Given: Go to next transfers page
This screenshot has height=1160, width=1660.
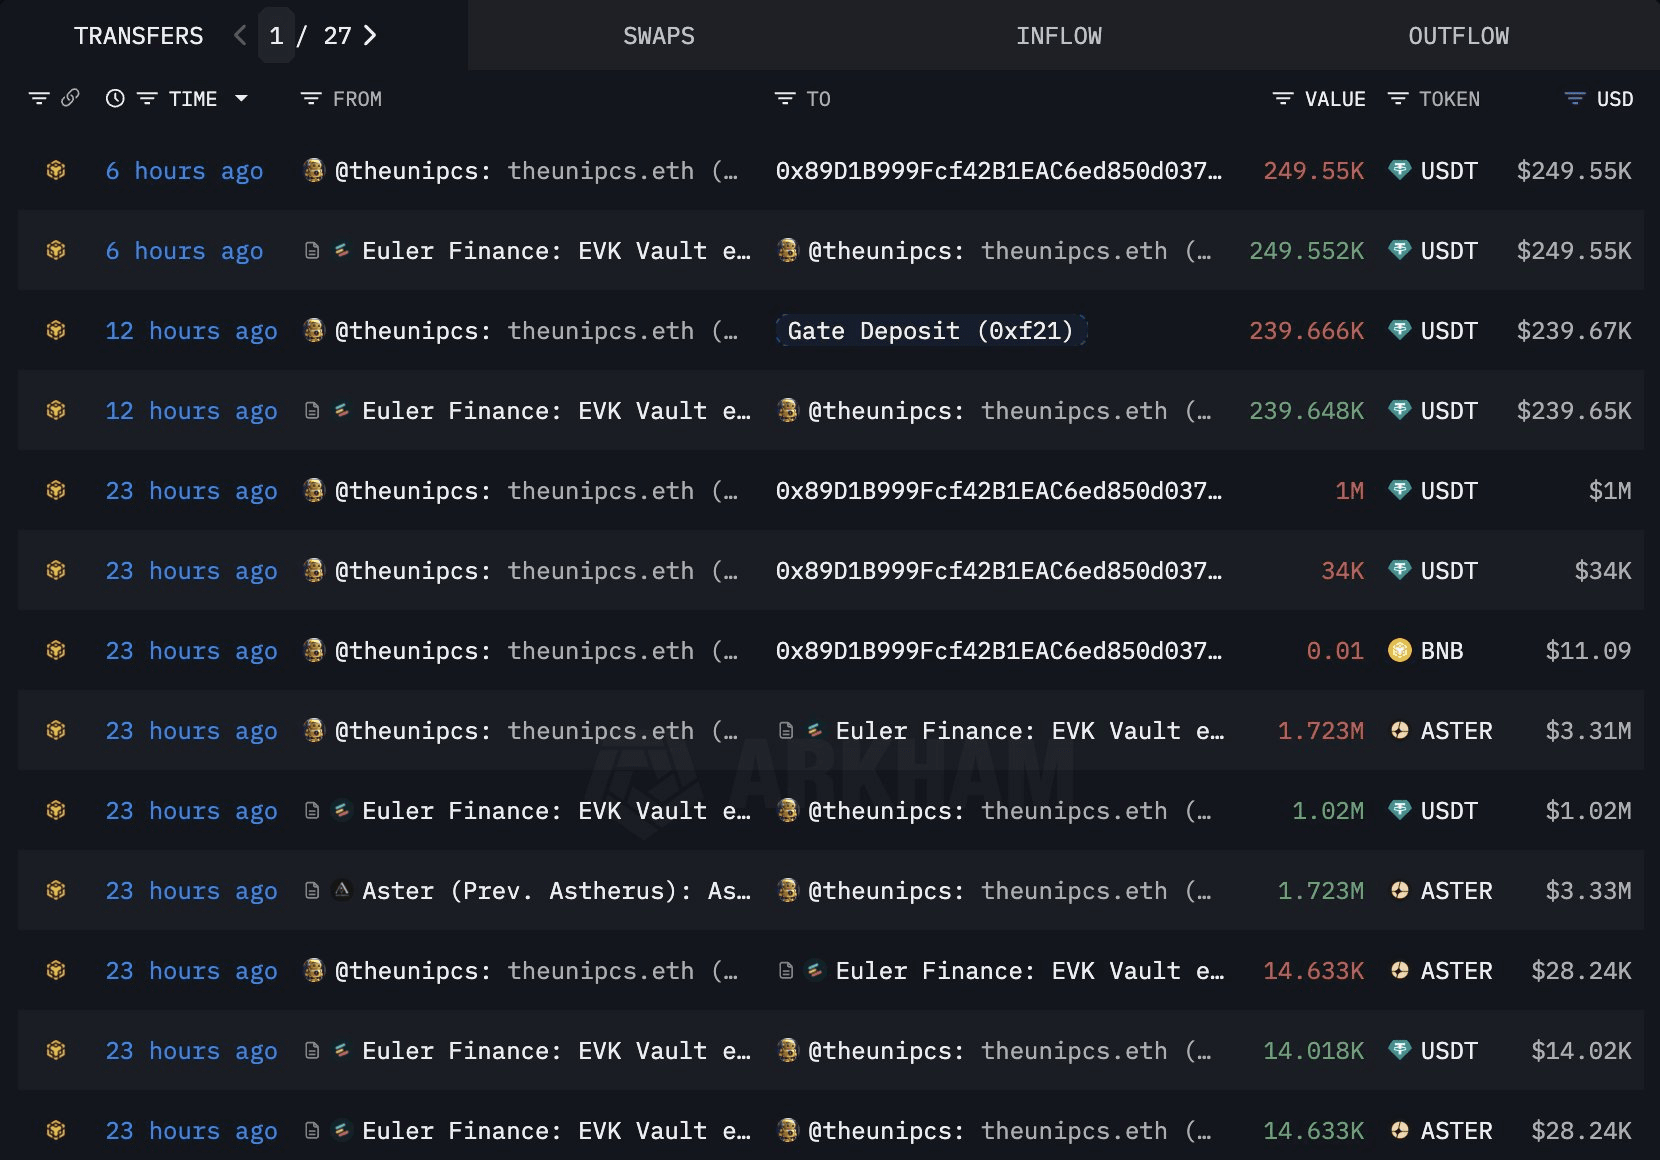Looking at the screenshot, I should (371, 36).
